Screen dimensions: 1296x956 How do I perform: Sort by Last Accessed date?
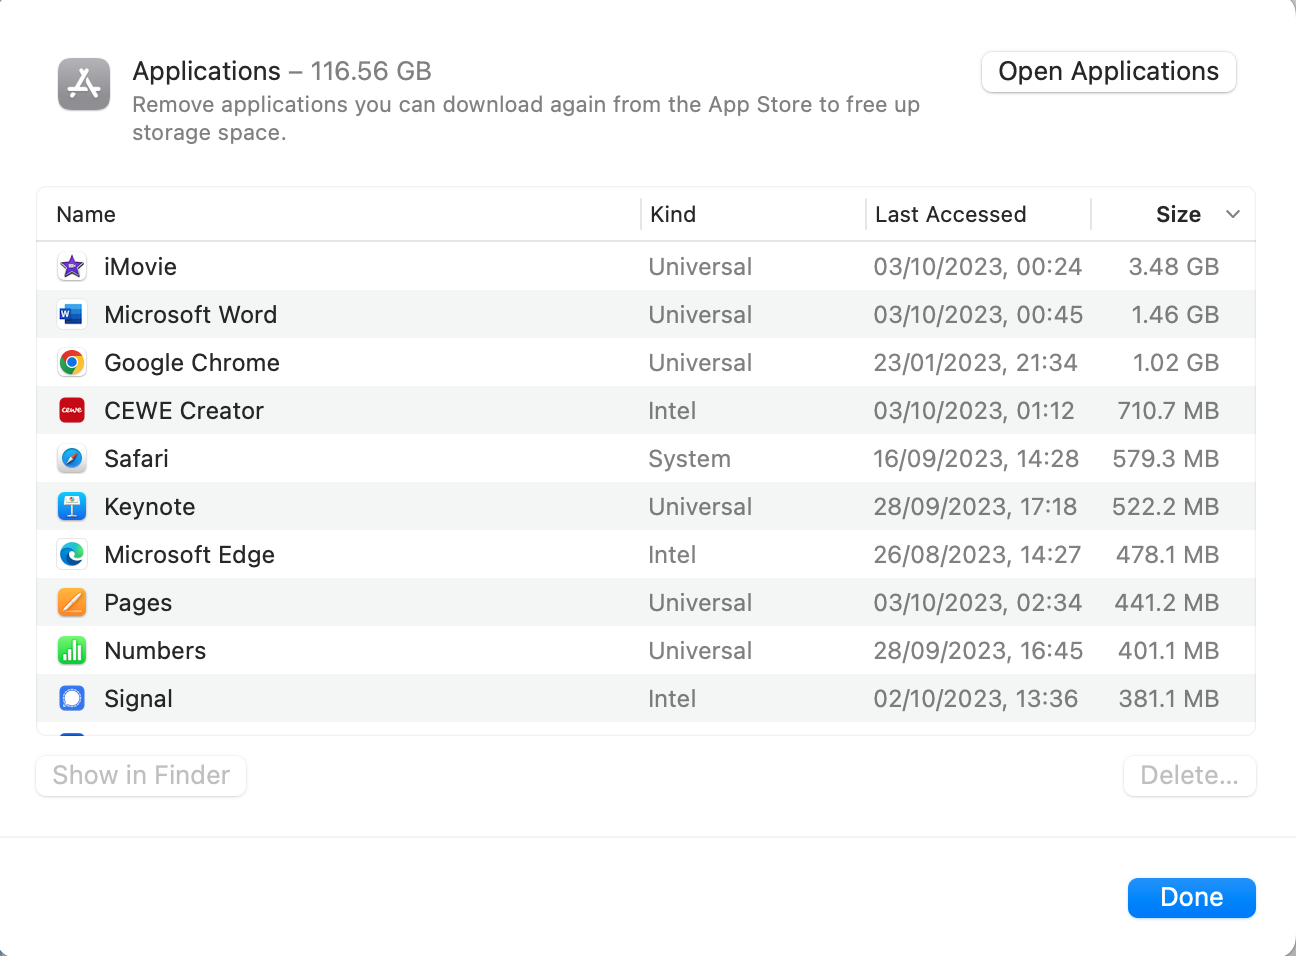950,214
